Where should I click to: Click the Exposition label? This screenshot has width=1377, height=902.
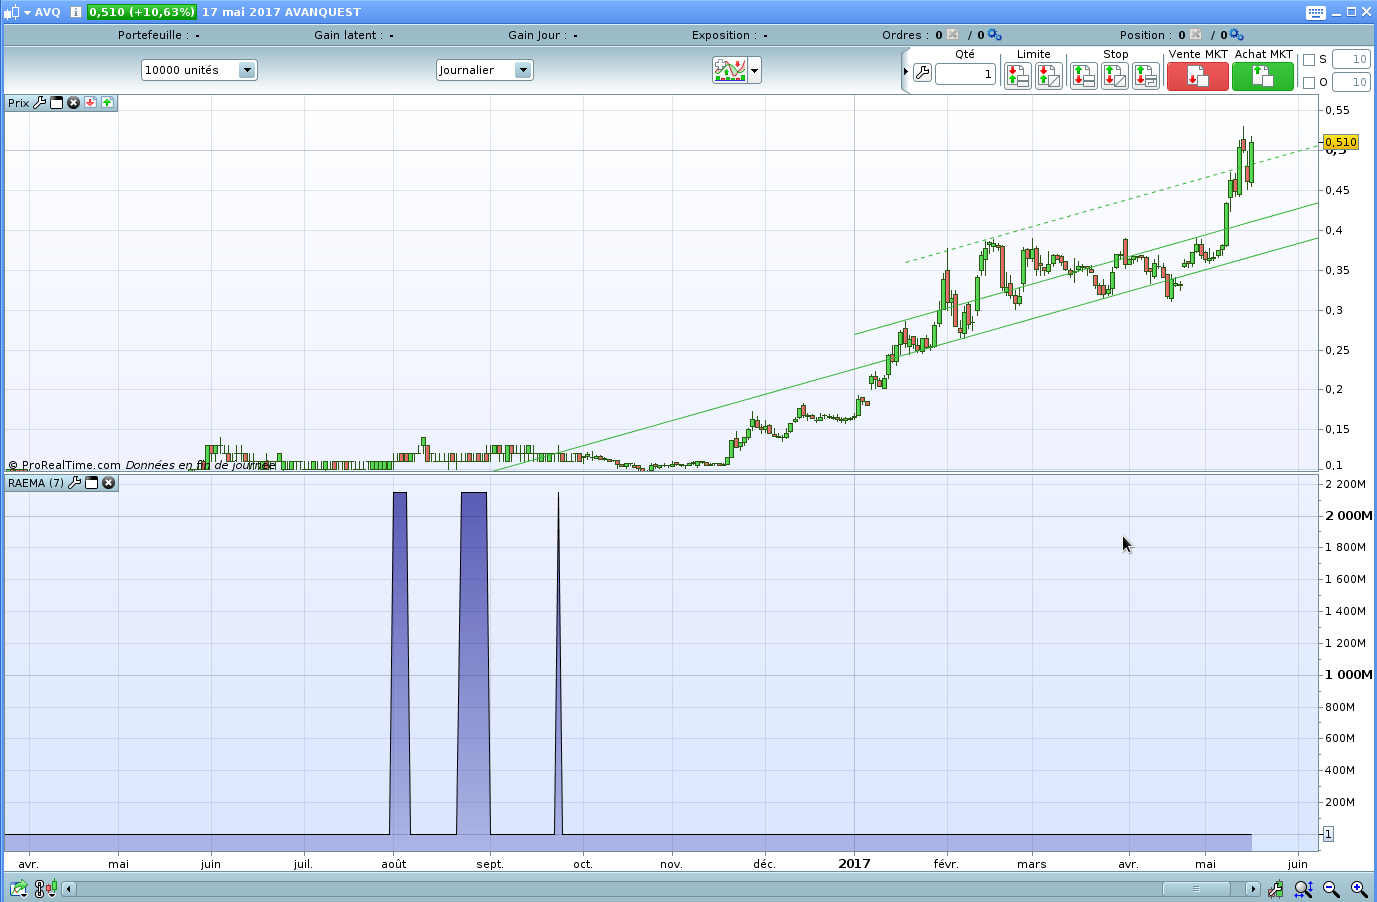click(725, 35)
